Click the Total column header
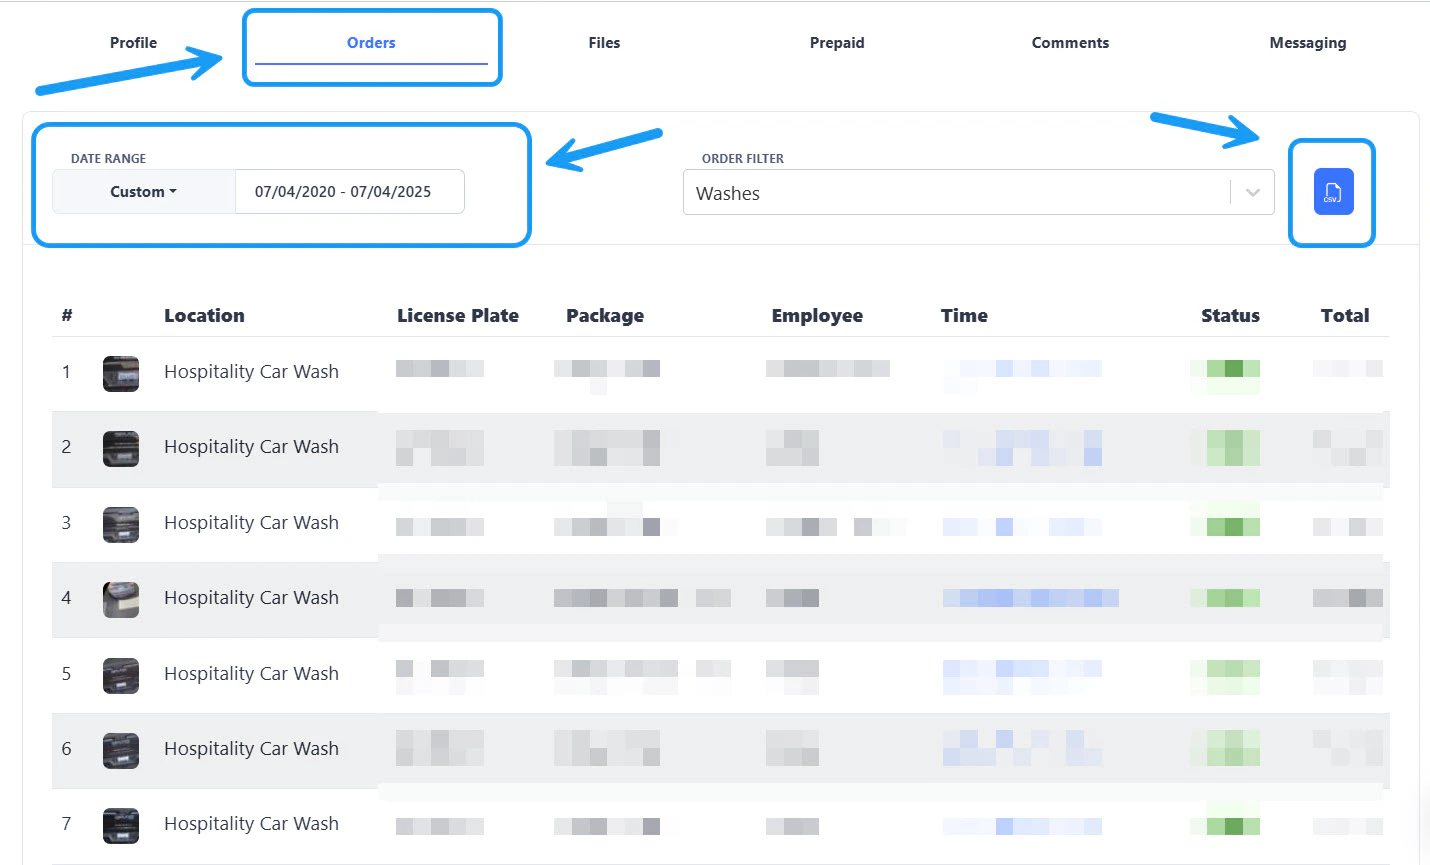The image size is (1430, 865). 1345,316
